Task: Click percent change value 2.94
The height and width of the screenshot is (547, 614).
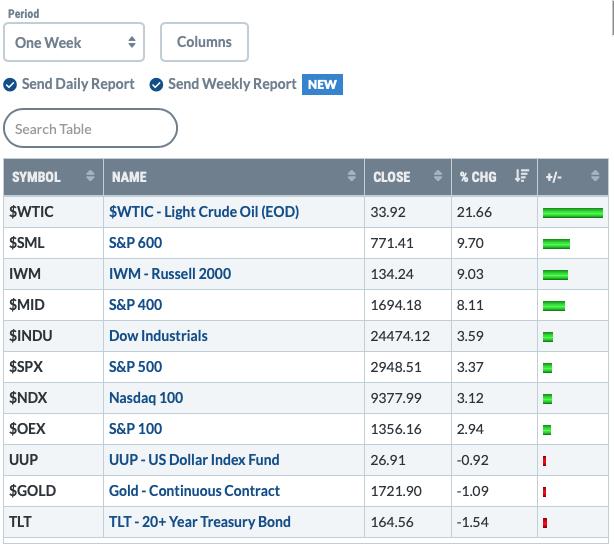Action: coord(470,429)
